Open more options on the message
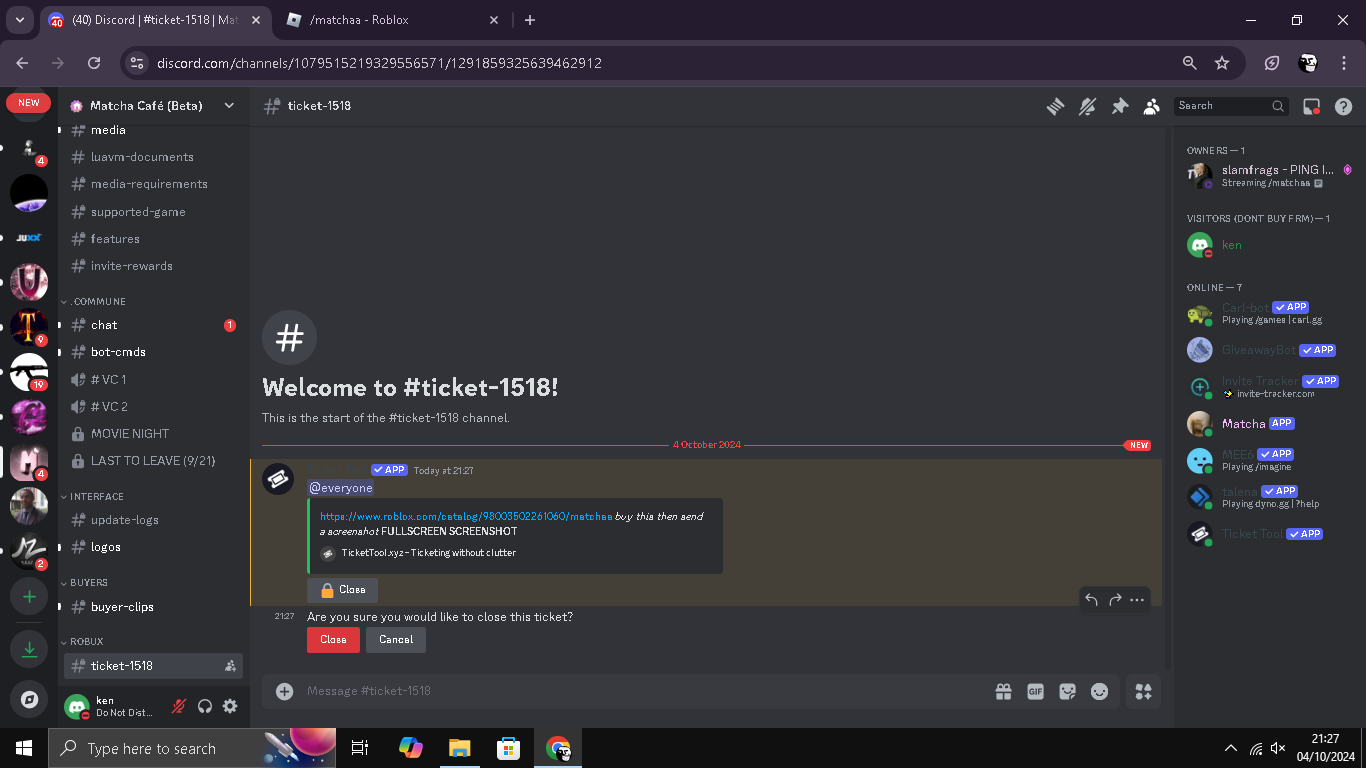 tap(1137, 600)
